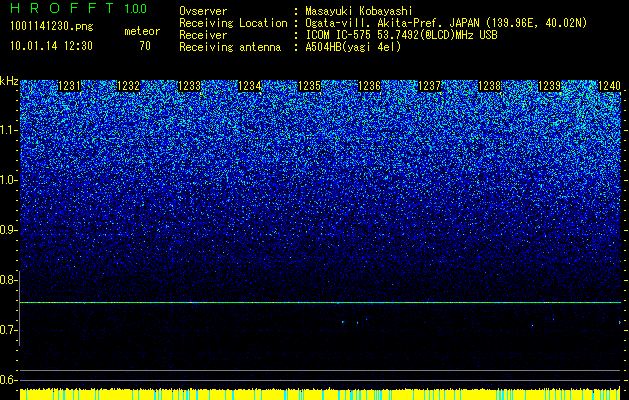This screenshot has height=400, width=629.
Task: Click the ICOM IC-575 53.7492 MHz USB receiver value
Action: (401, 35)
